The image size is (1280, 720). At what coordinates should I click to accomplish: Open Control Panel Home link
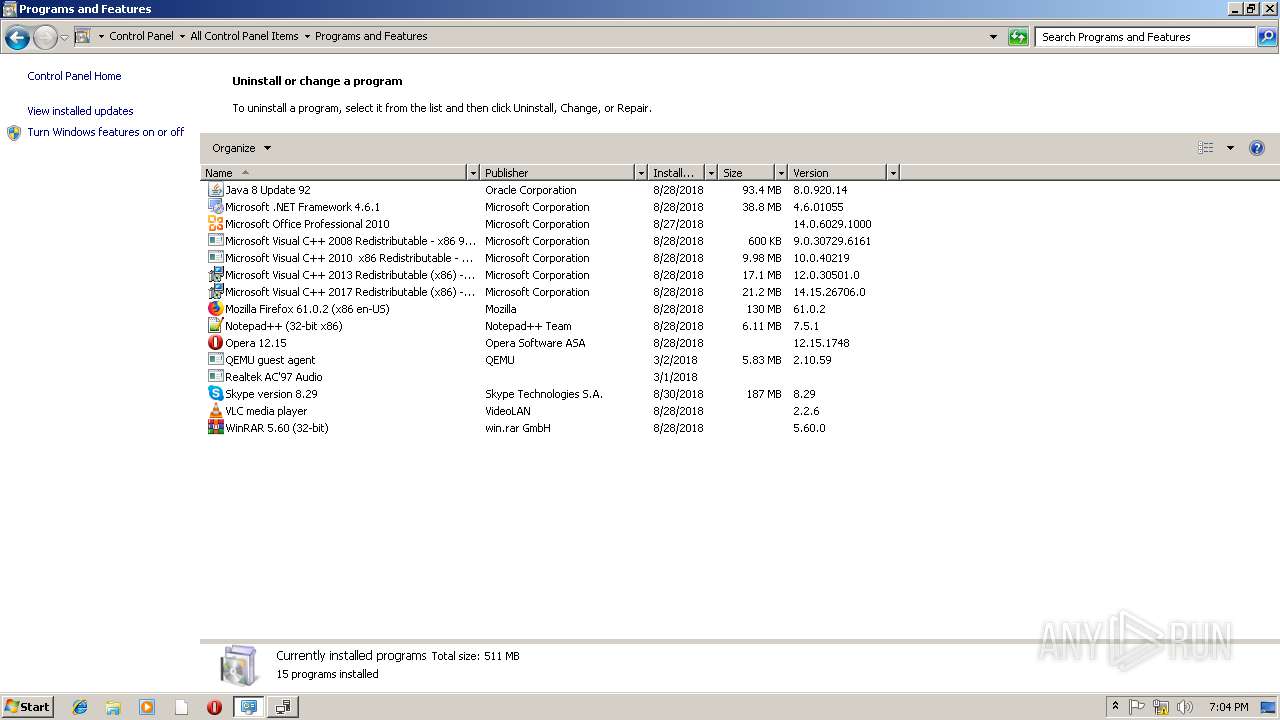[x=74, y=76]
